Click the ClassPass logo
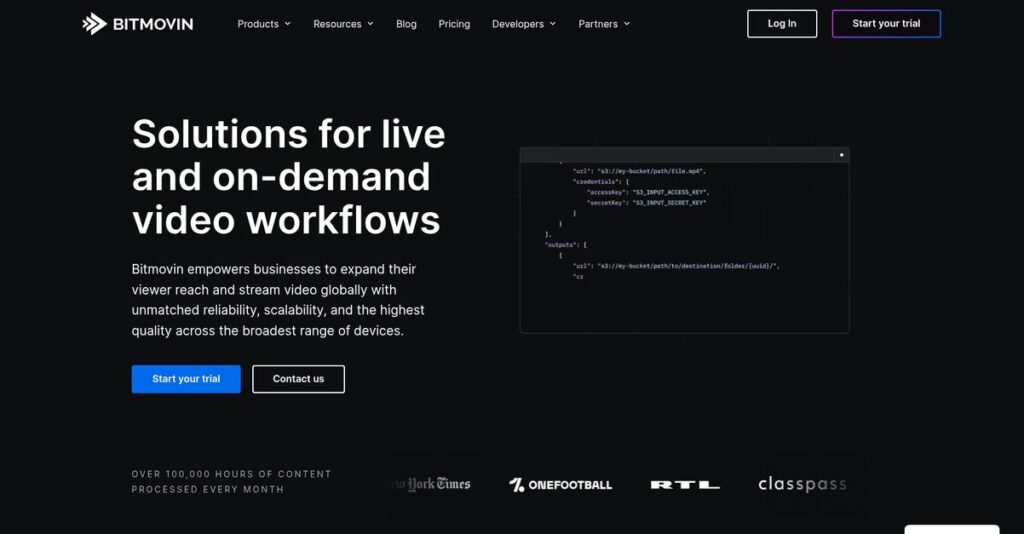 pos(802,484)
